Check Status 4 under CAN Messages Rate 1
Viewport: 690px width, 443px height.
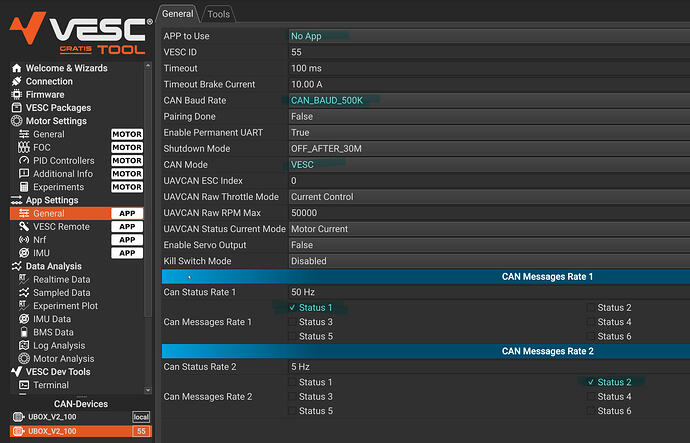pyautogui.click(x=591, y=322)
